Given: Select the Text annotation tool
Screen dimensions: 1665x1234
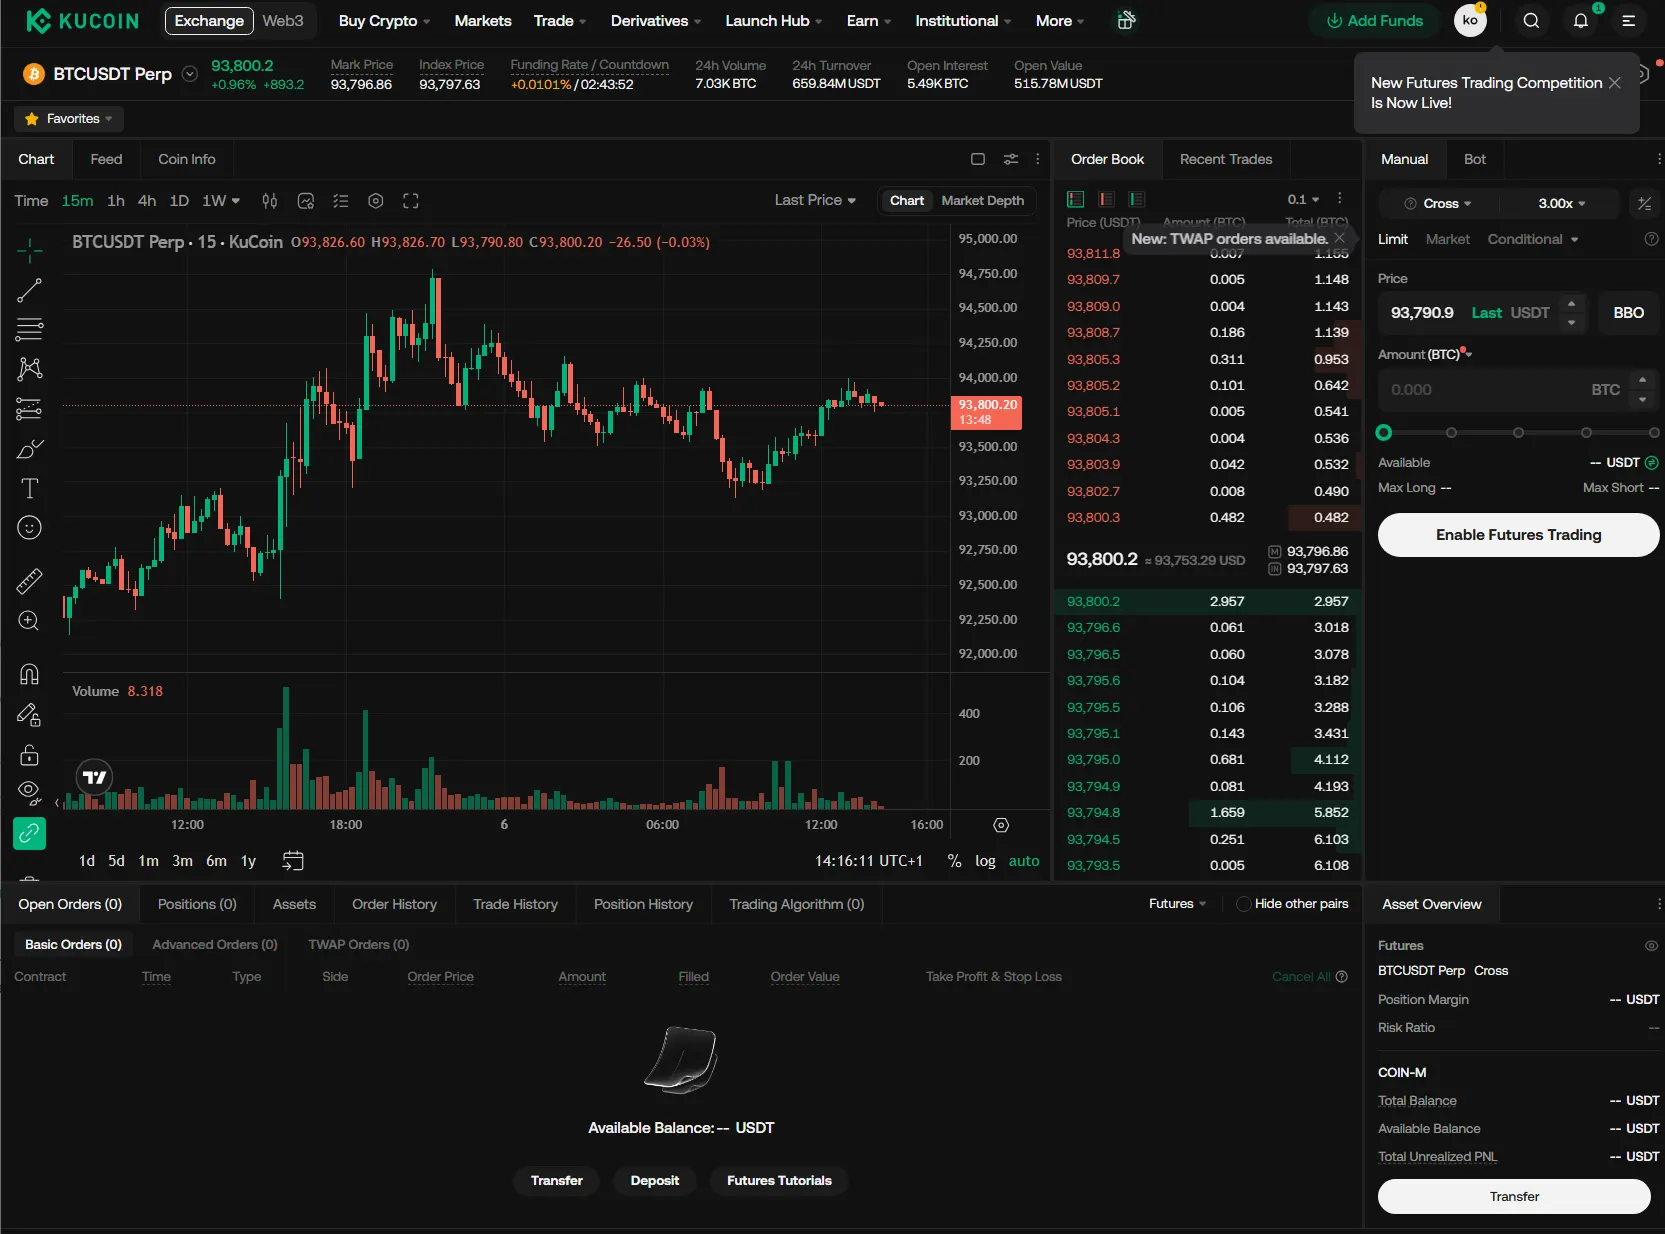Looking at the screenshot, I should 30,488.
